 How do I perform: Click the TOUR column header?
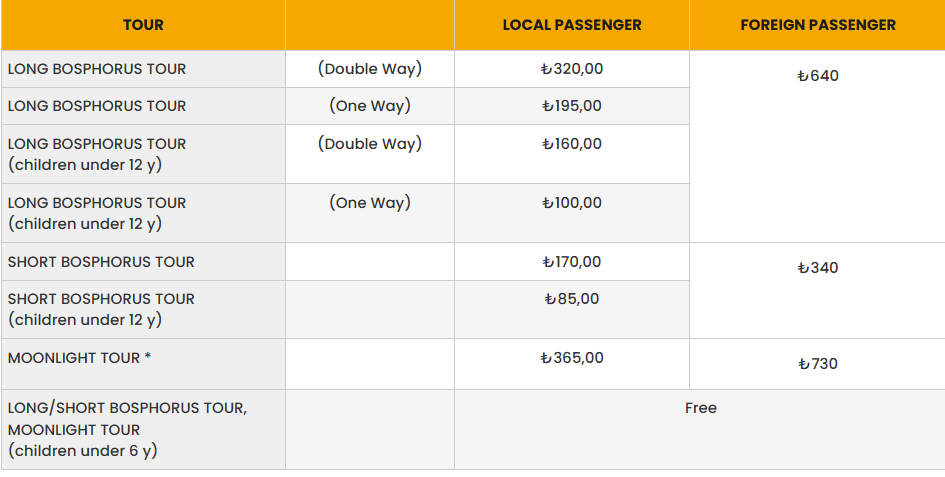click(143, 25)
